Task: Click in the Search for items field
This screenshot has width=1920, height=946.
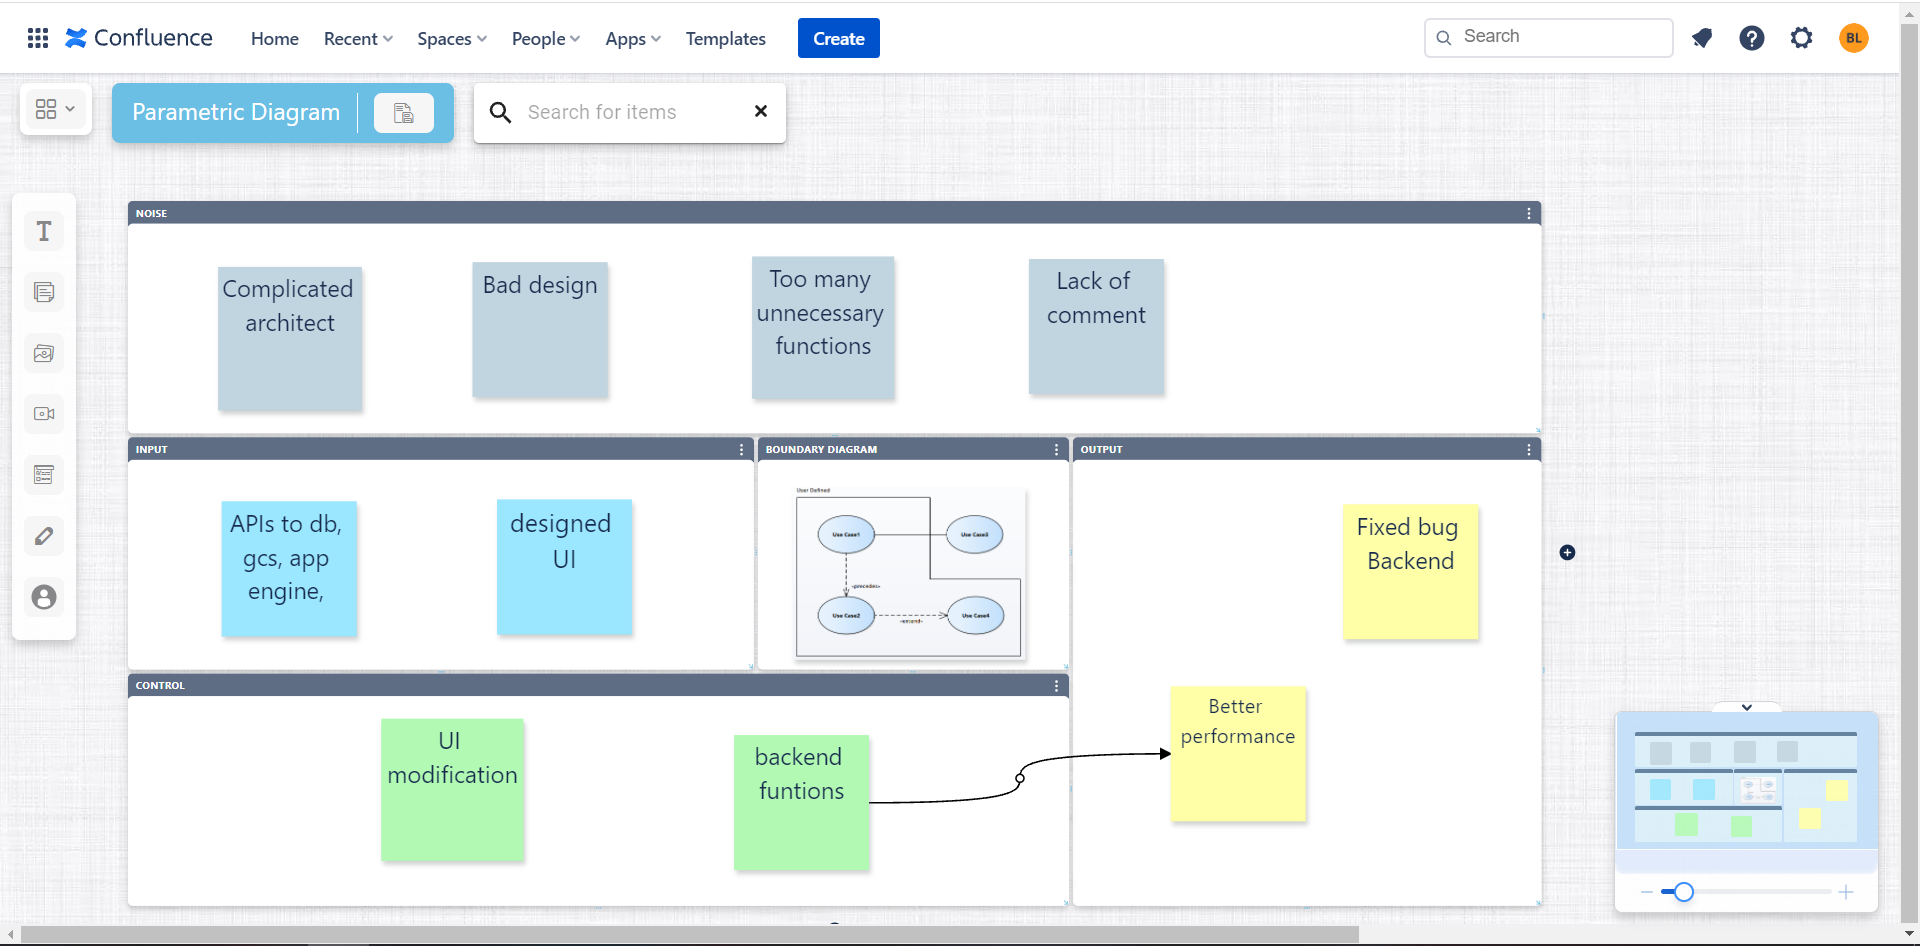Action: [x=630, y=112]
